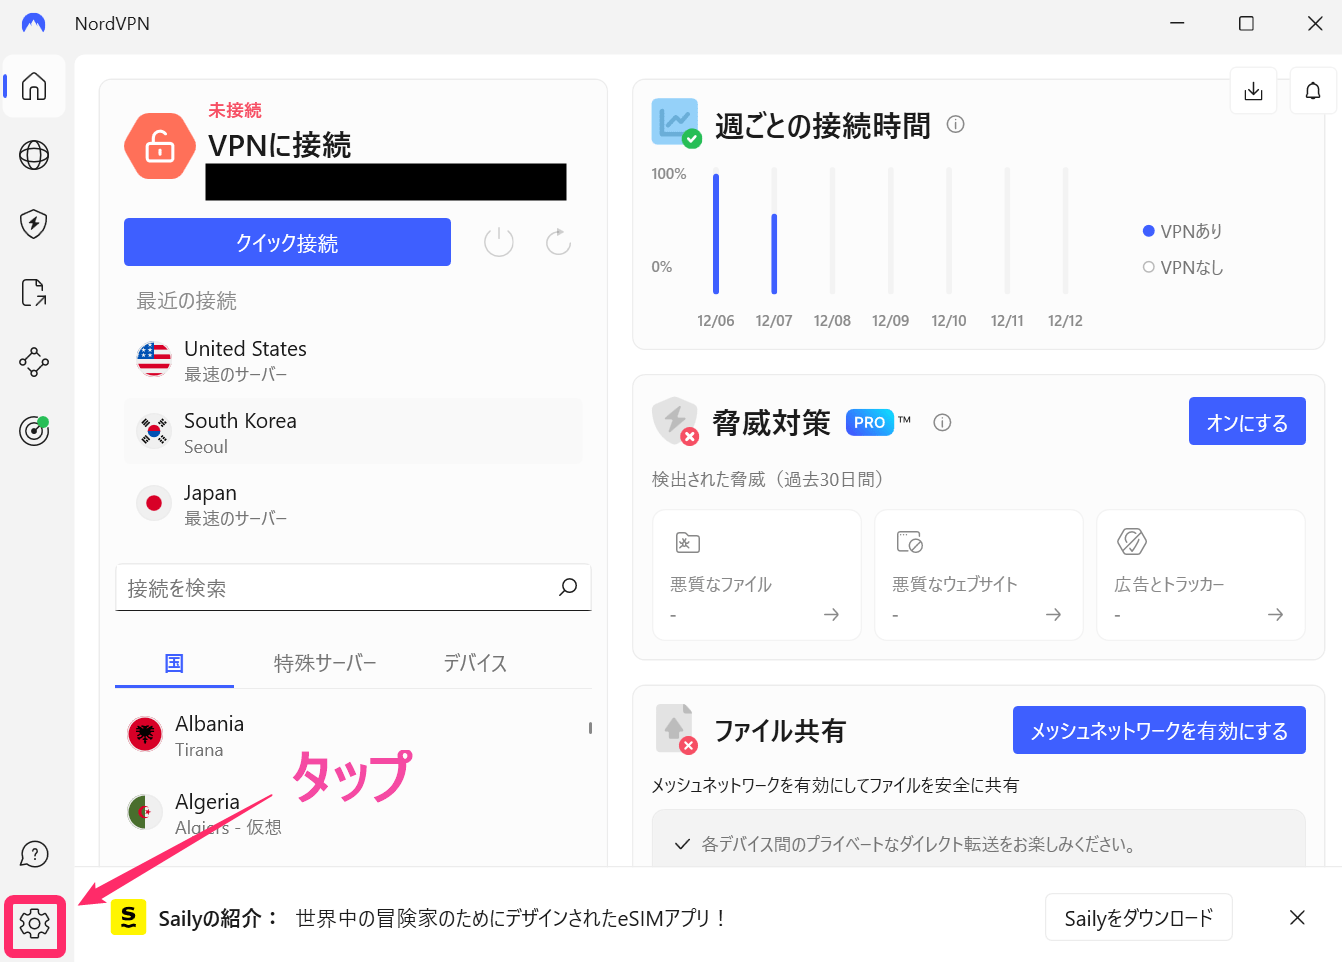Click the South Korea flag icon
The image size is (1342, 962).
154,431
